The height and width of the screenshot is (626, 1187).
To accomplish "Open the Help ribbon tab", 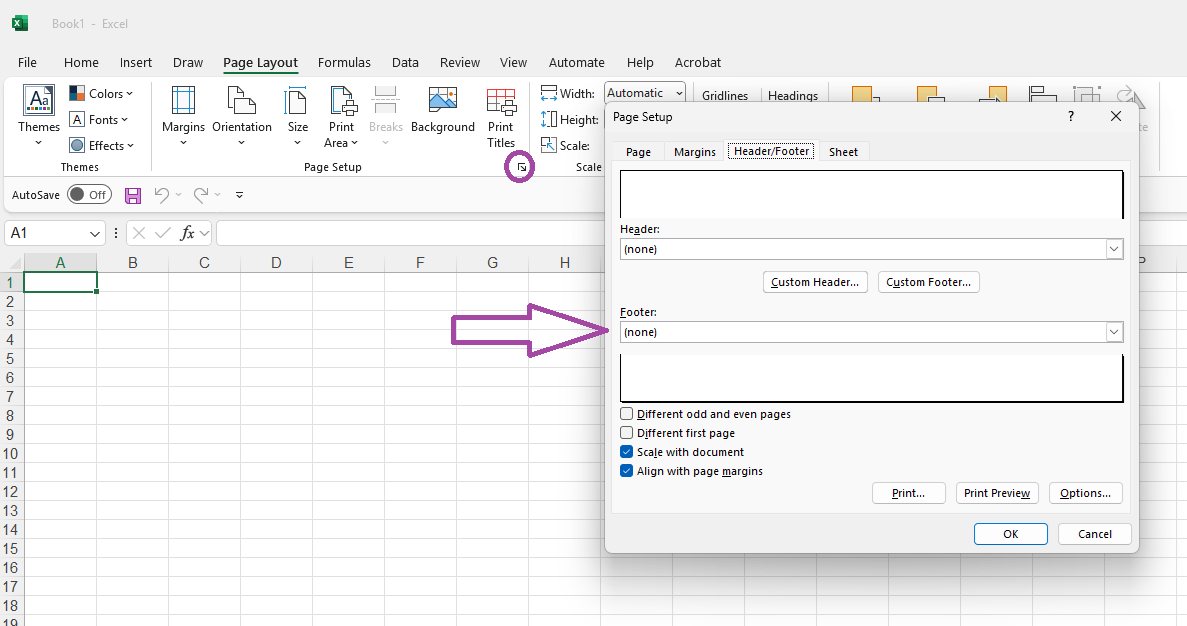I will [640, 62].
